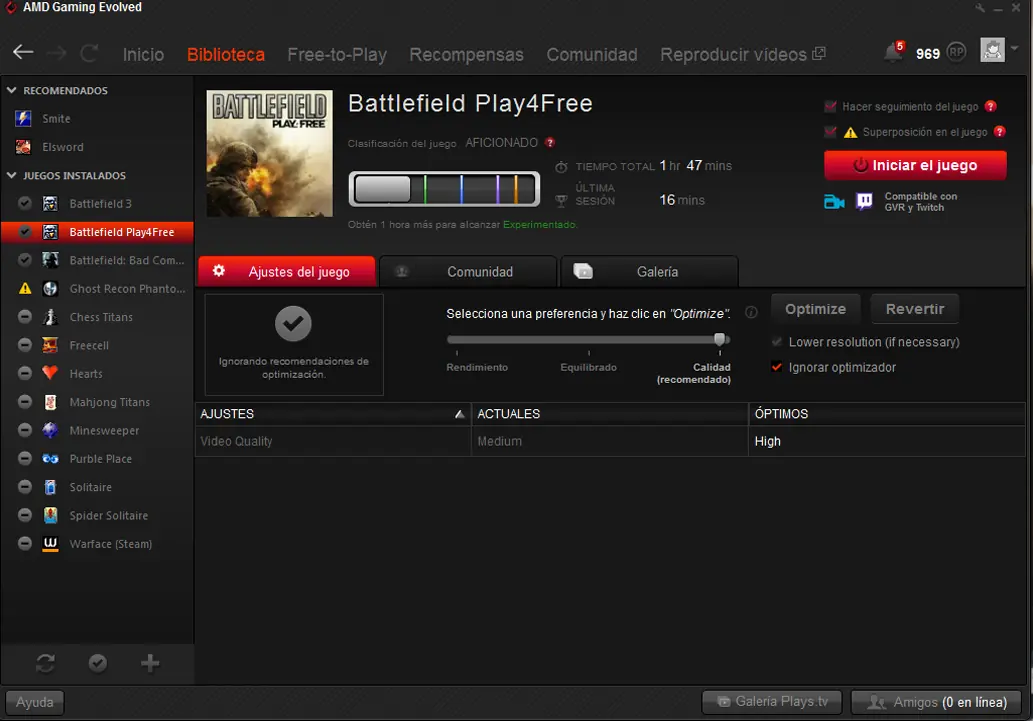Click the Chess Titans icon

pos(50,316)
